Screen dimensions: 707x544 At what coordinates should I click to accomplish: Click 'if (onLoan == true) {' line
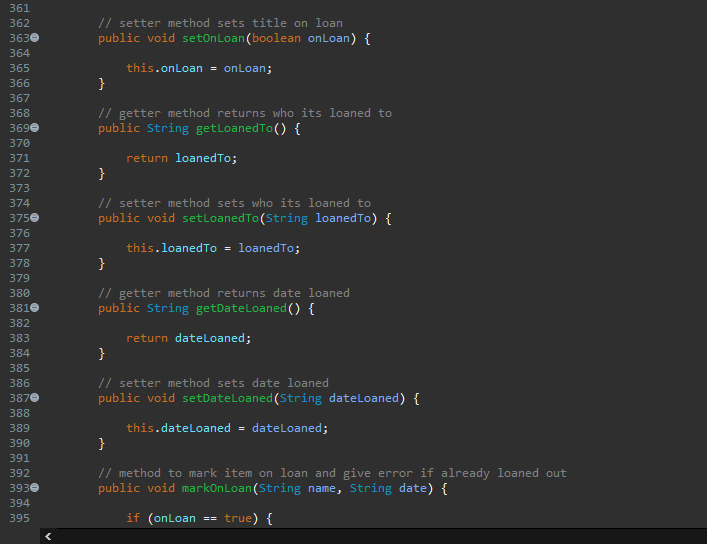[x=199, y=518]
